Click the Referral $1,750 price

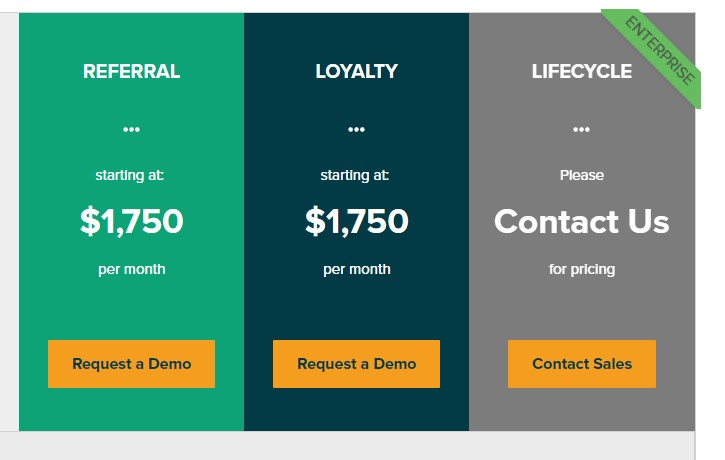(131, 221)
